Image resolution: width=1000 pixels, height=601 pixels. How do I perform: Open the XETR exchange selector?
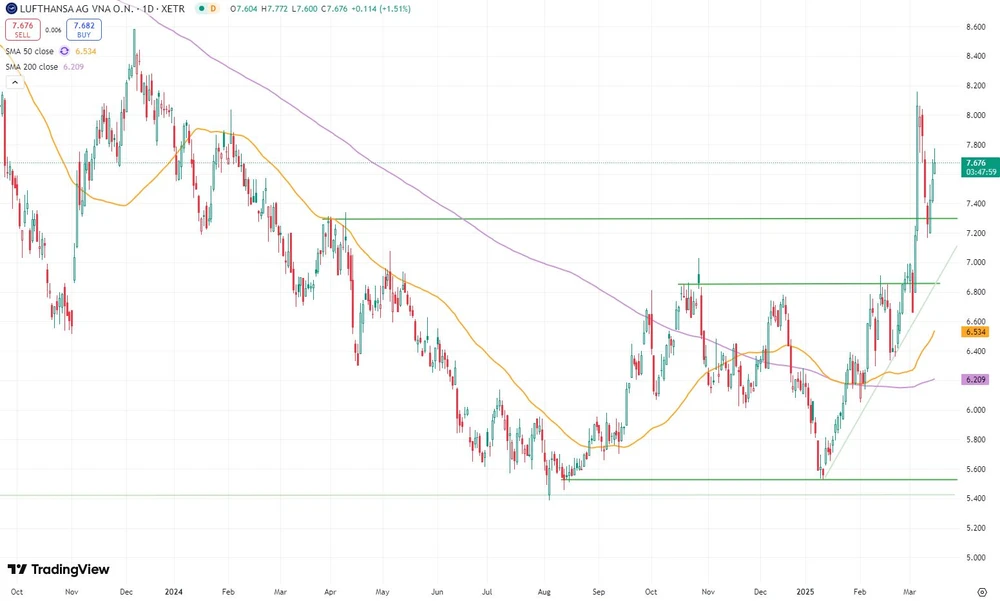(173, 8)
